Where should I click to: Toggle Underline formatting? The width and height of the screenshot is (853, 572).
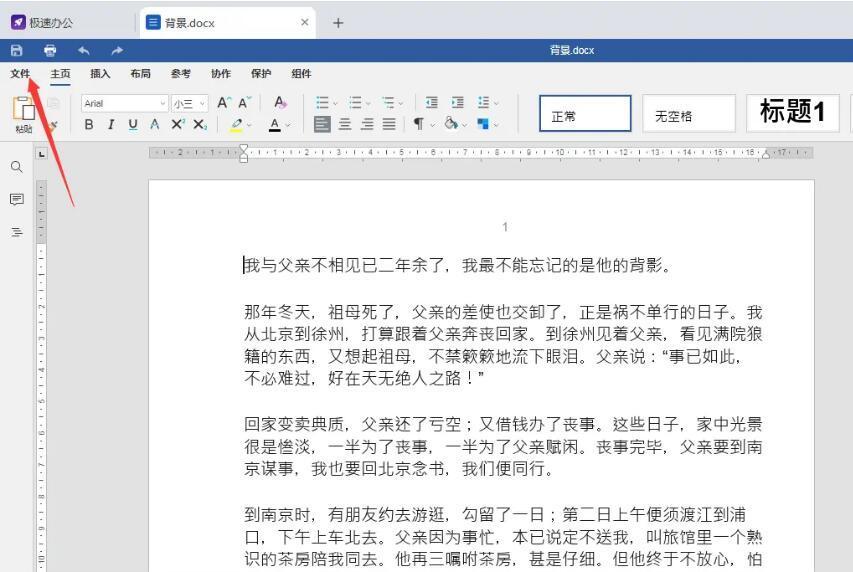tap(133, 125)
